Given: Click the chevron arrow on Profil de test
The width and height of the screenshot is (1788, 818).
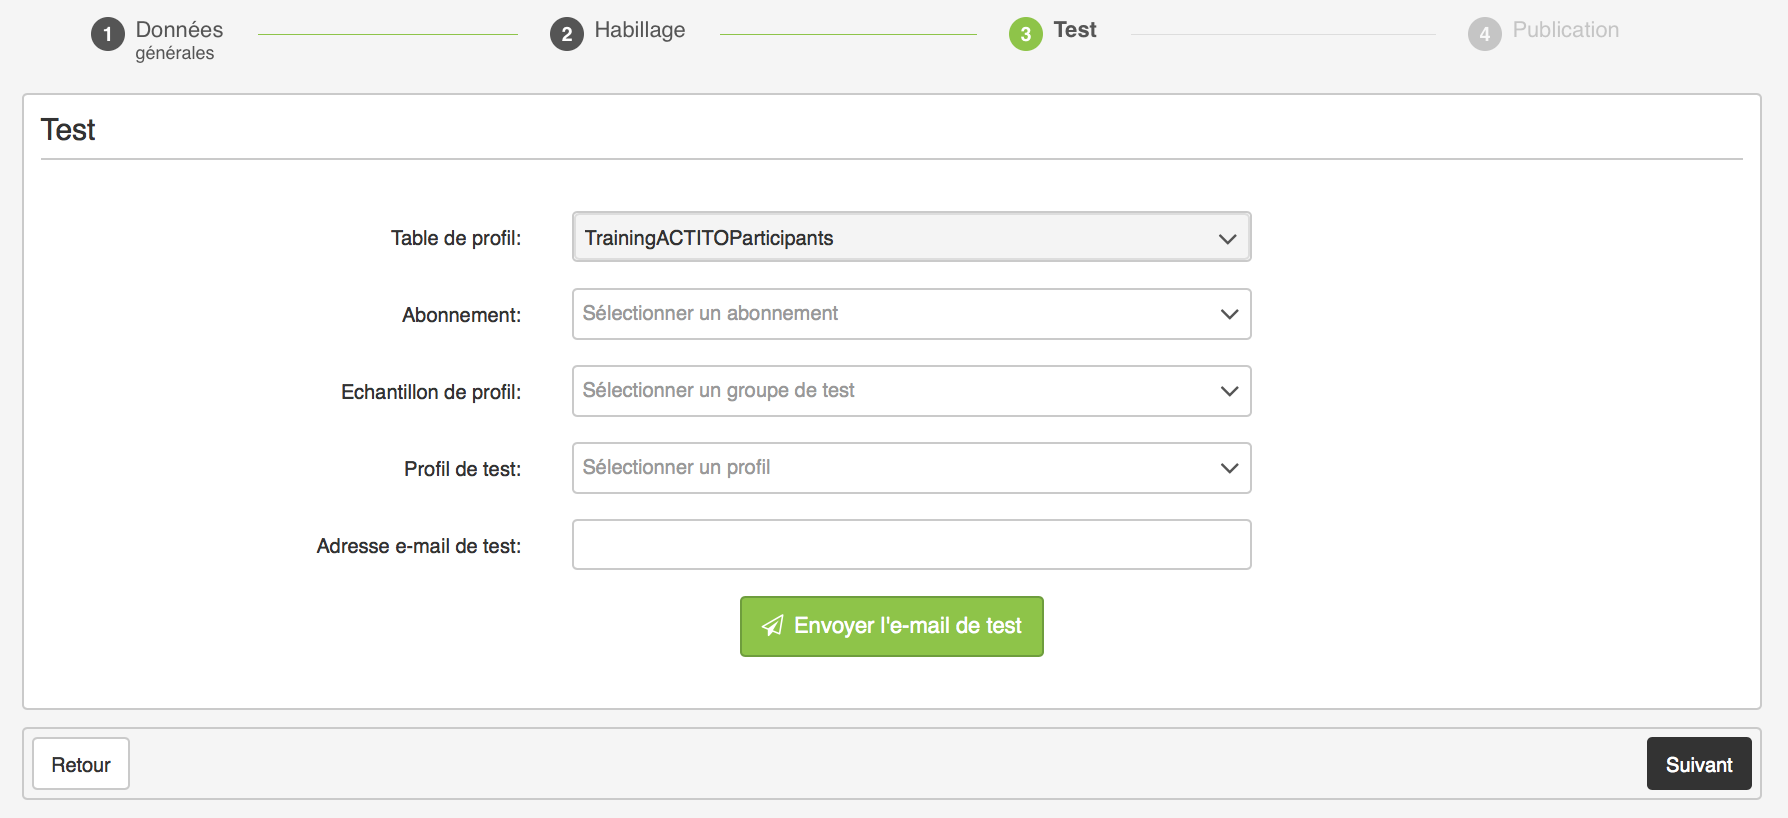Looking at the screenshot, I should [x=1229, y=468].
